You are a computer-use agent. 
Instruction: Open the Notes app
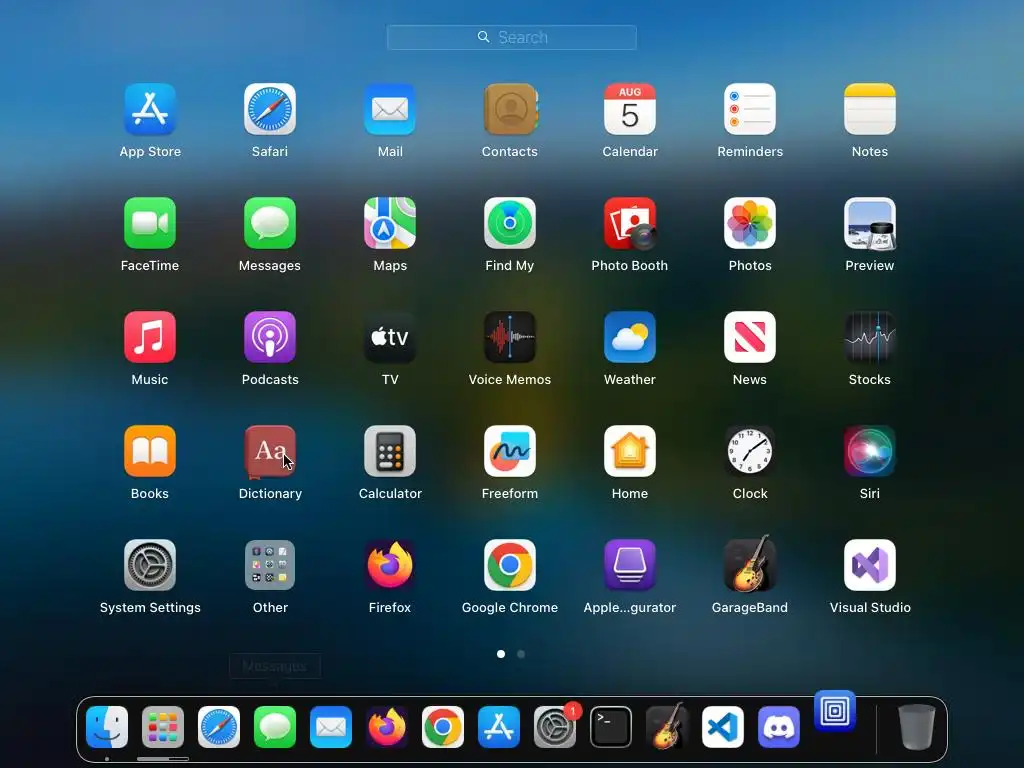870,109
